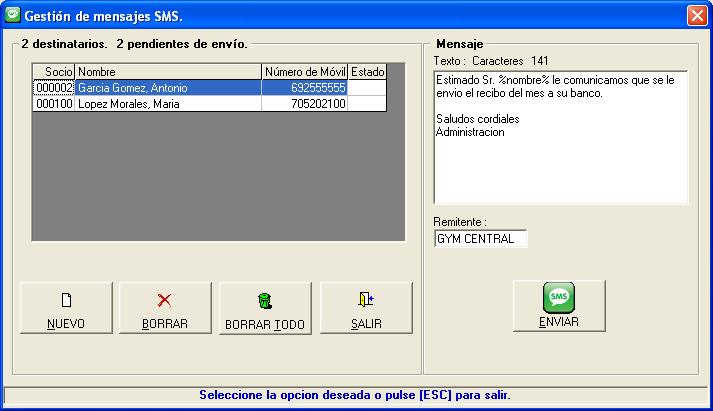Click the Remitente label
The image size is (713, 411).
point(460,222)
